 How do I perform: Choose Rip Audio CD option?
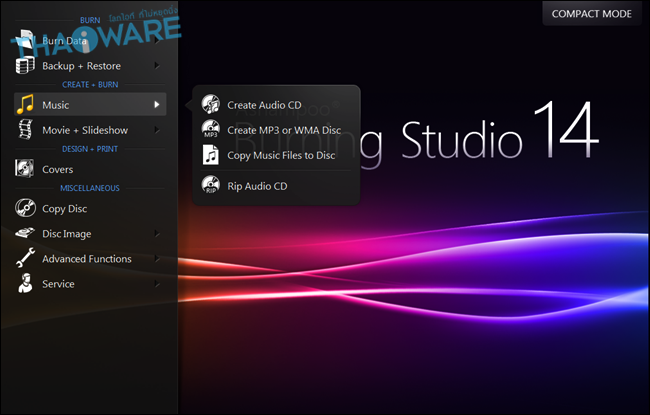click(x=257, y=186)
